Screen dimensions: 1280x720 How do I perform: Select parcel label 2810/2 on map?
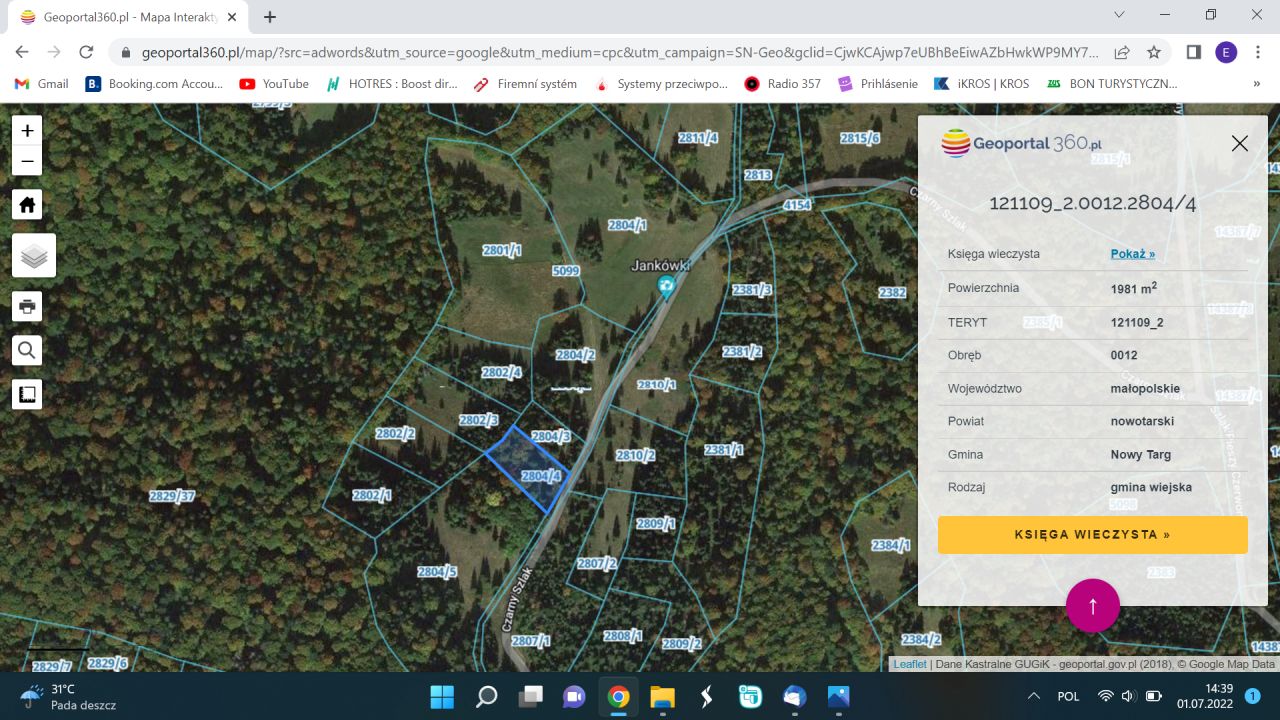click(635, 455)
